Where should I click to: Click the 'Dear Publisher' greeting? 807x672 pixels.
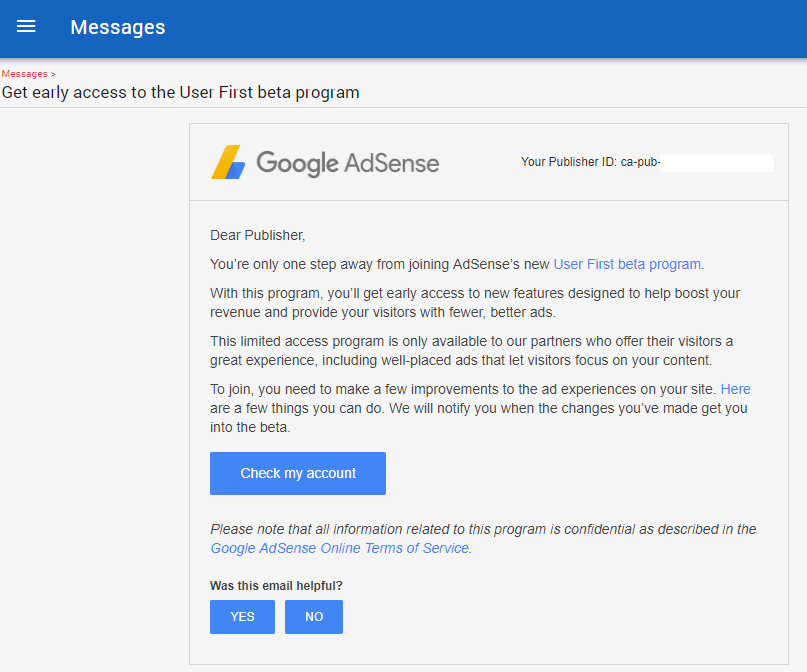point(257,236)
